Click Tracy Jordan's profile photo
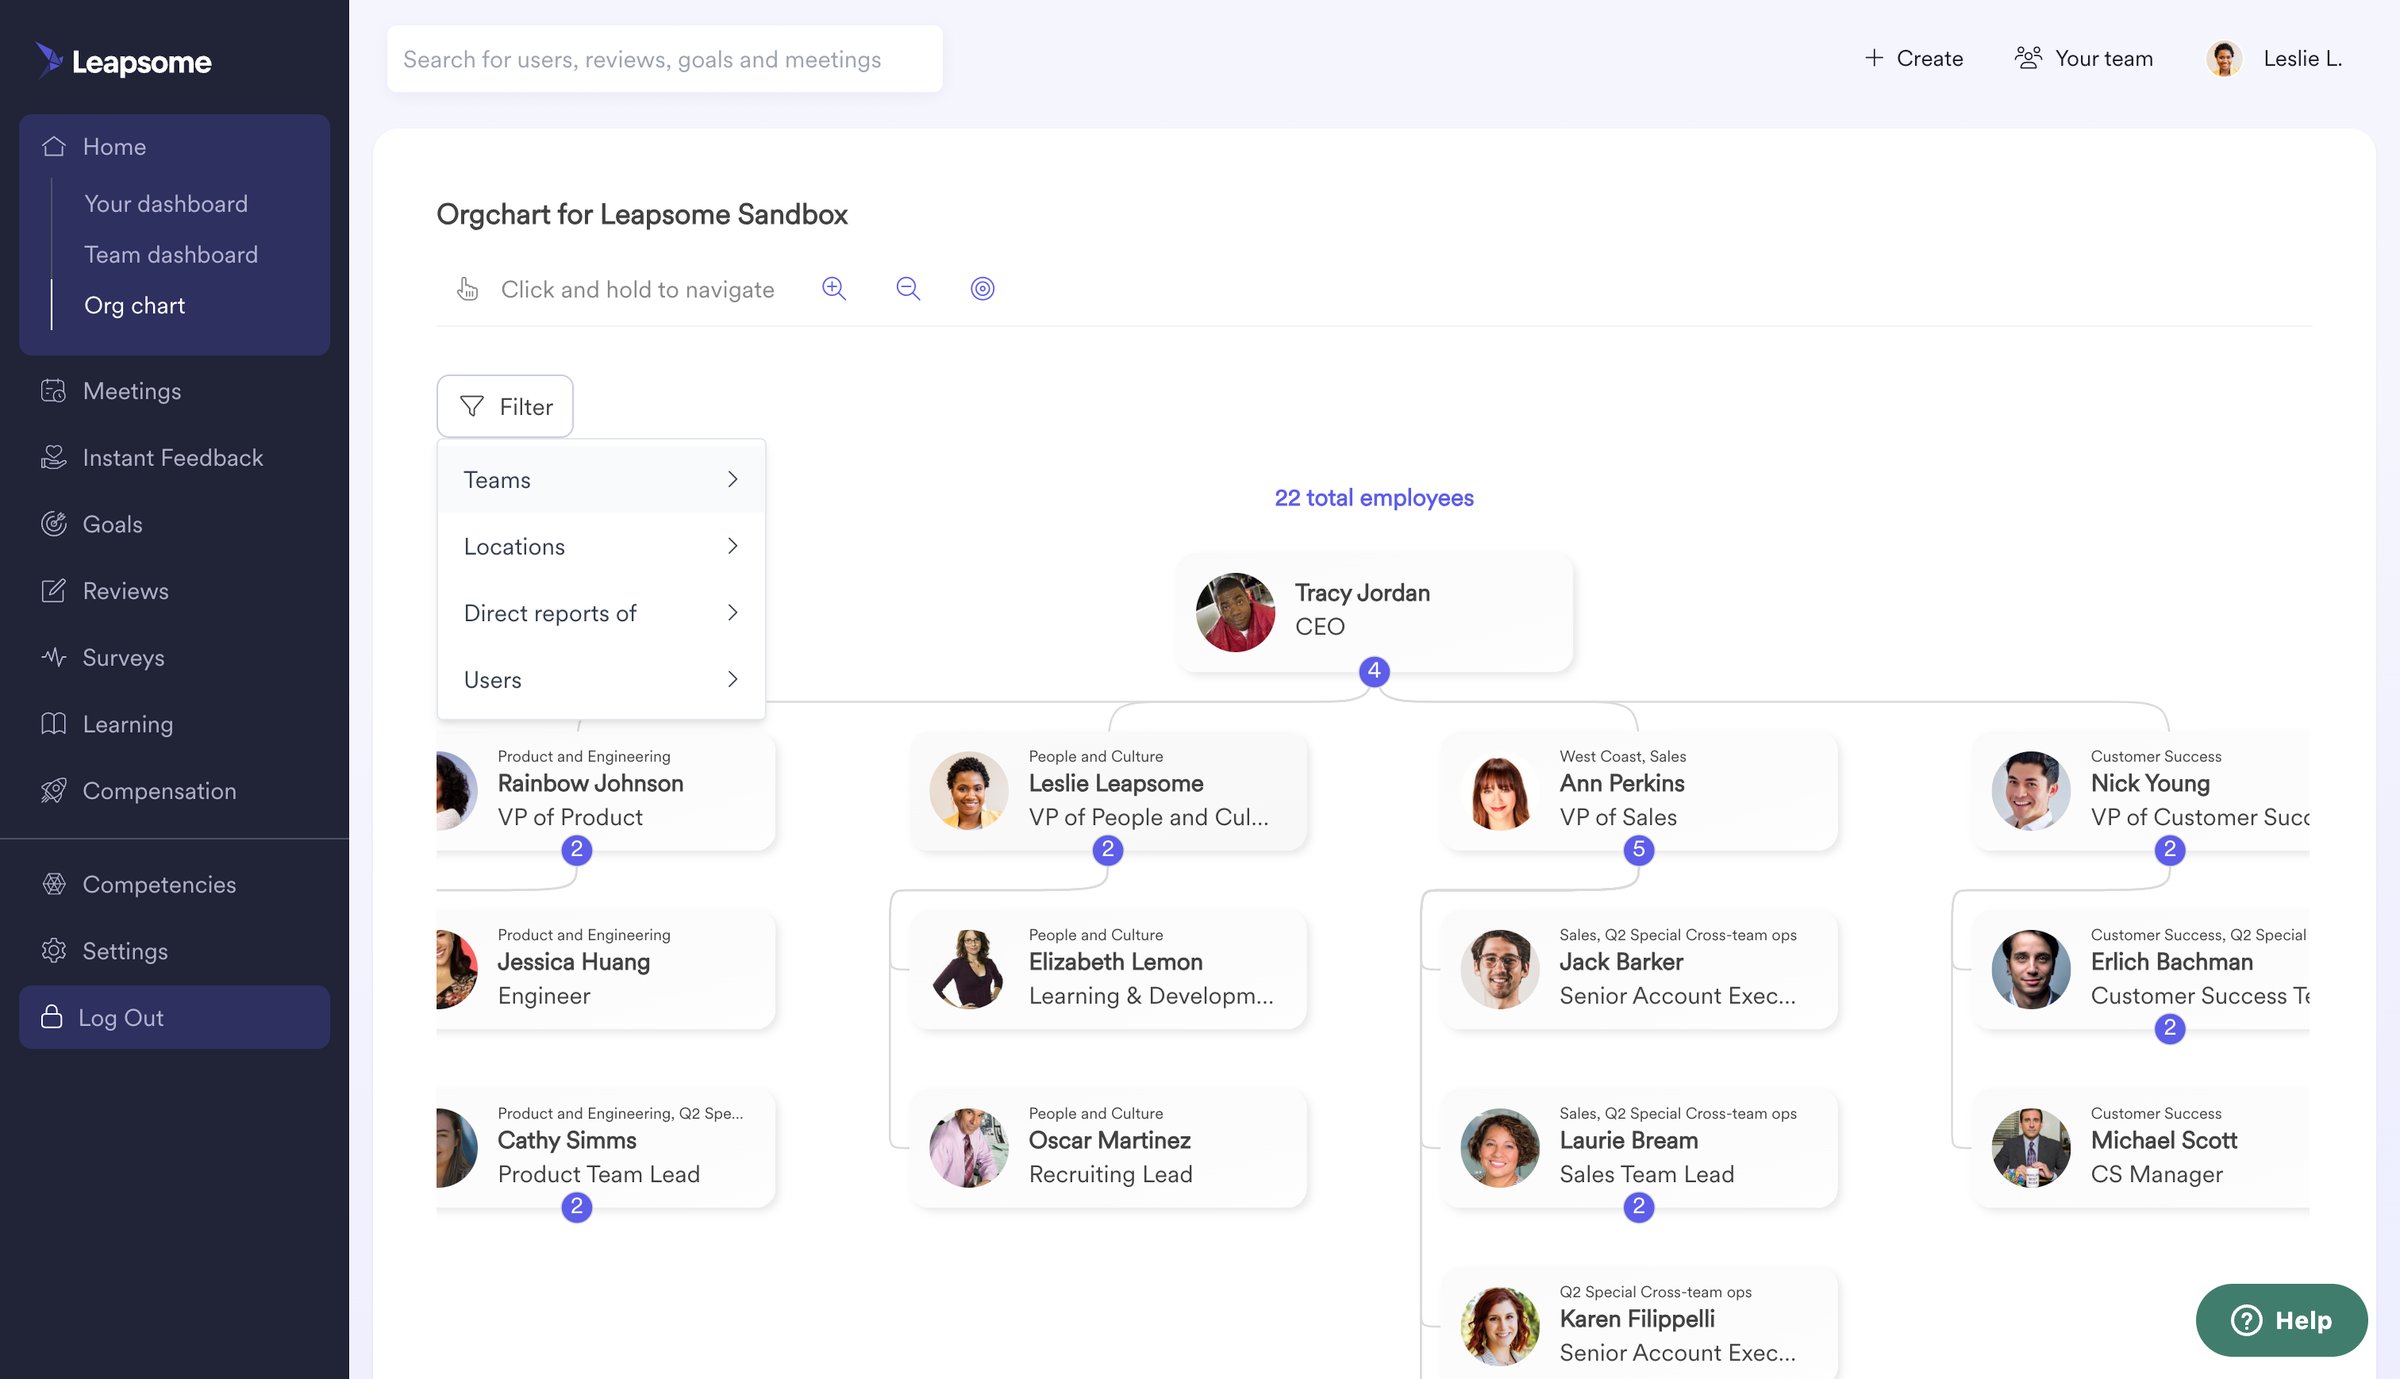 click(1236, 612)
